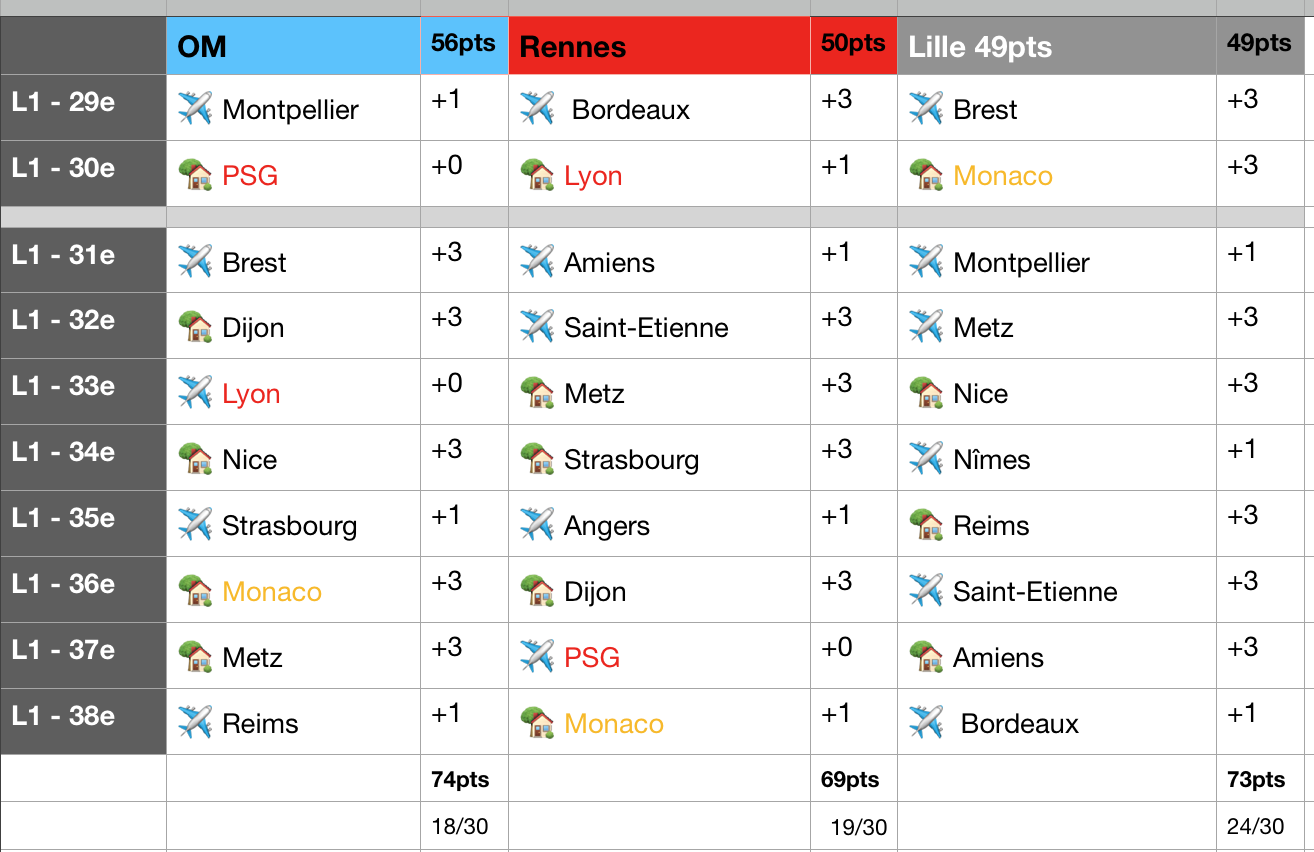
Task: Click the house icon next to red PSG
Action: pos(195,175)
